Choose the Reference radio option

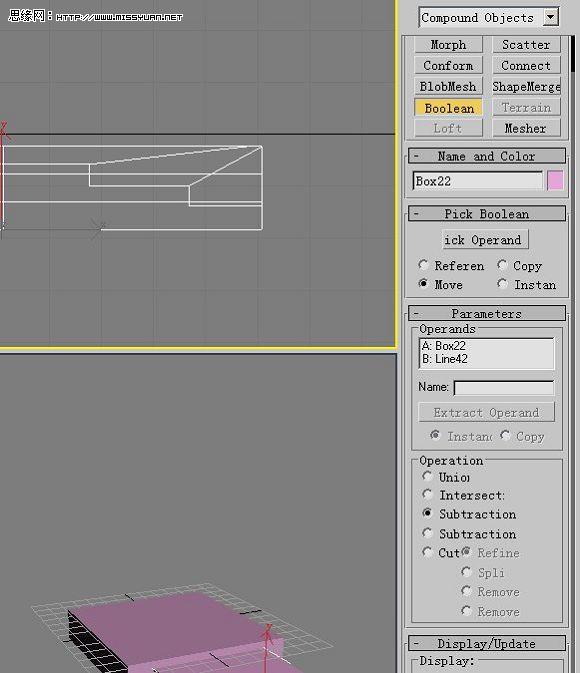point(451,266)
